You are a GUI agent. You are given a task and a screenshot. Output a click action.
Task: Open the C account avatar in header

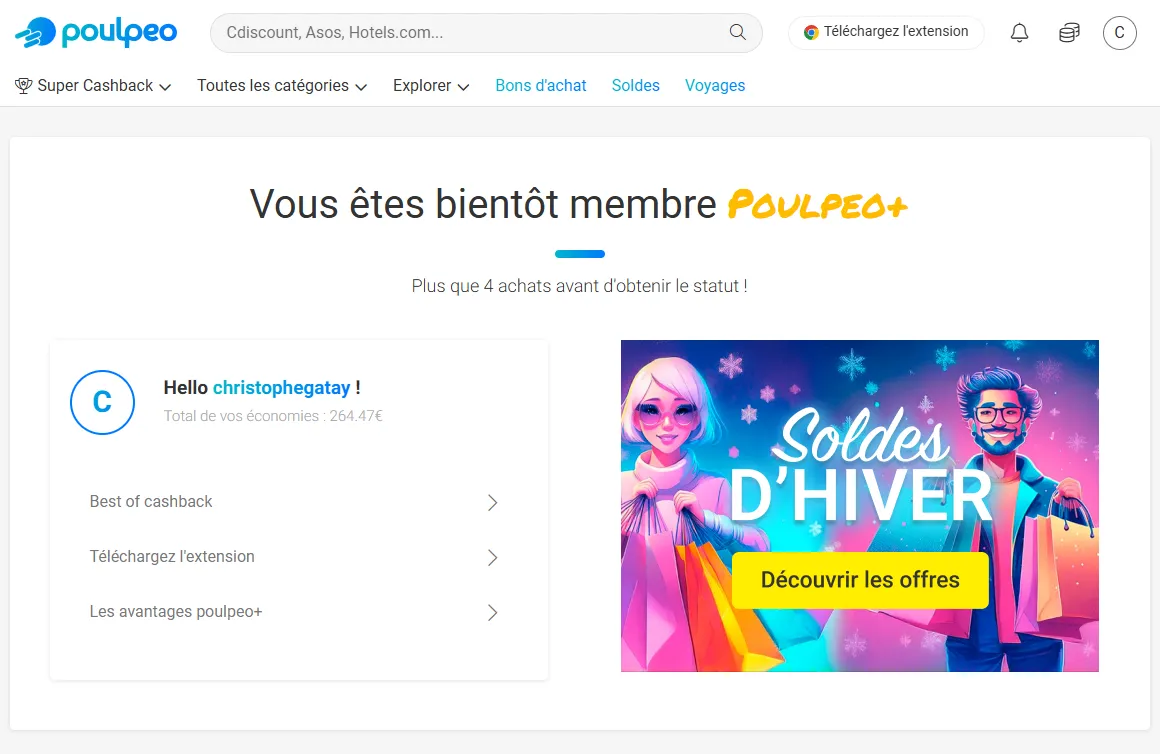pyautogui.click(x=1119, y=33)
